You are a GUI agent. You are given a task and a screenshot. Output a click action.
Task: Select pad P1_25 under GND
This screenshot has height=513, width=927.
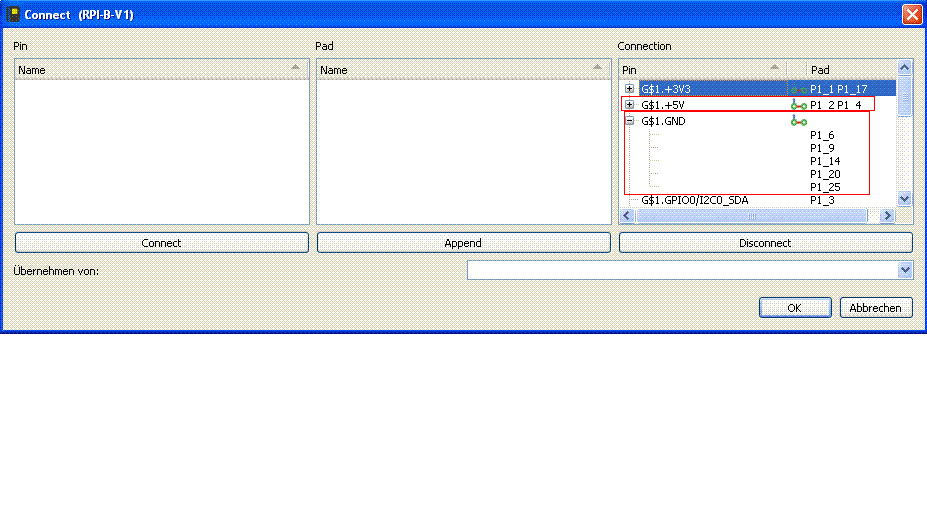[825, 187]
